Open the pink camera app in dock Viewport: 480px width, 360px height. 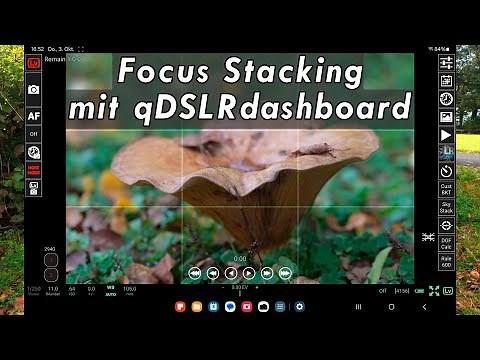pyautogui.click(x=247, y=307)
